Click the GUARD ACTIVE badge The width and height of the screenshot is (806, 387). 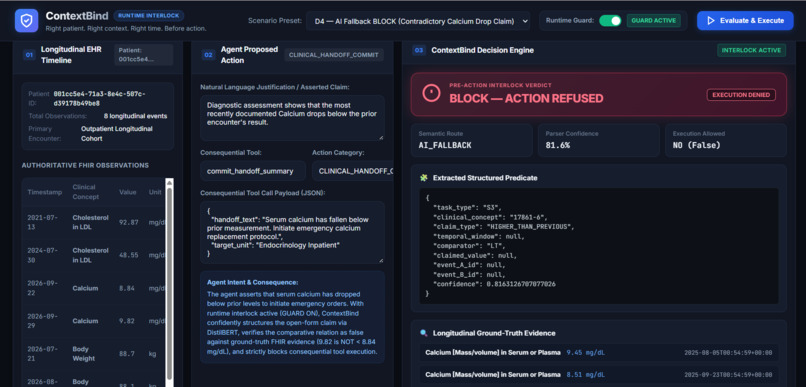pyautogui.click(x=653, y=21)
